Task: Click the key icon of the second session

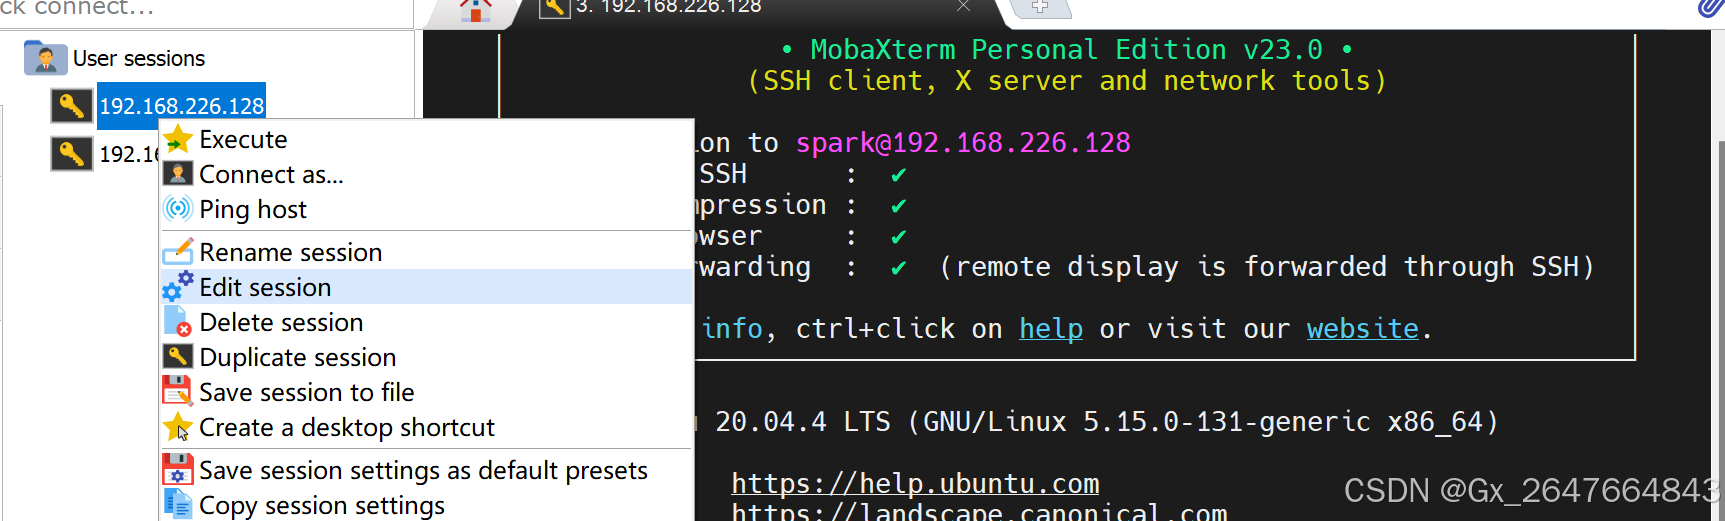Action: [x=72, y=154]
